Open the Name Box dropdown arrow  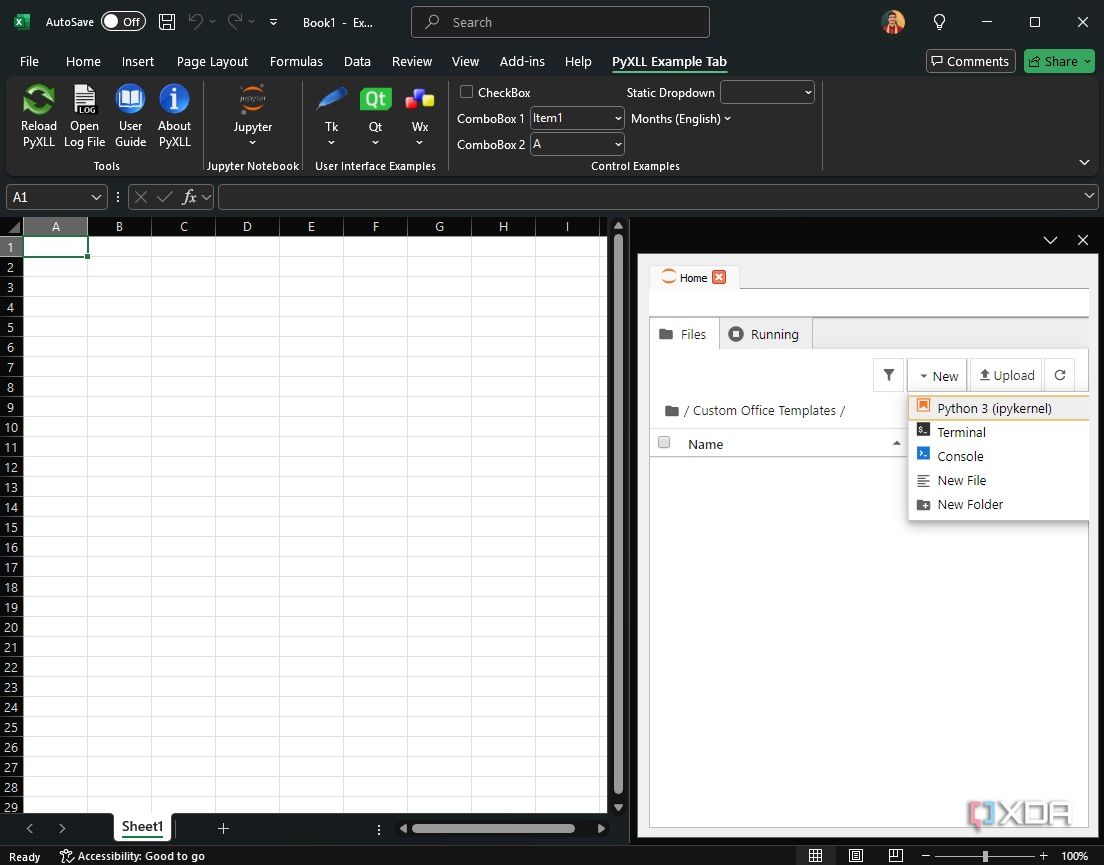96,197
